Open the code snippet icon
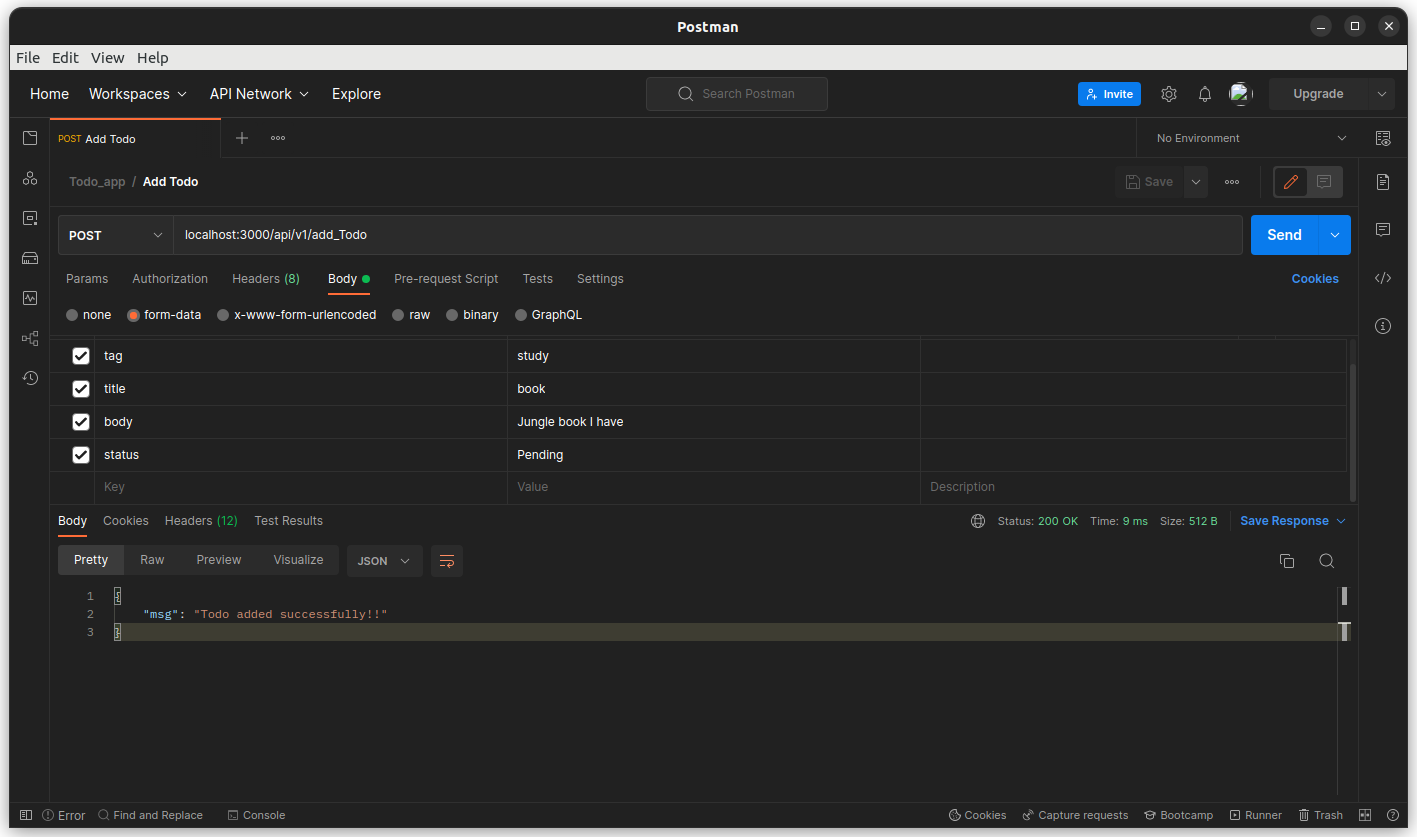1417x837 pixels. [x=1383, y=278]
